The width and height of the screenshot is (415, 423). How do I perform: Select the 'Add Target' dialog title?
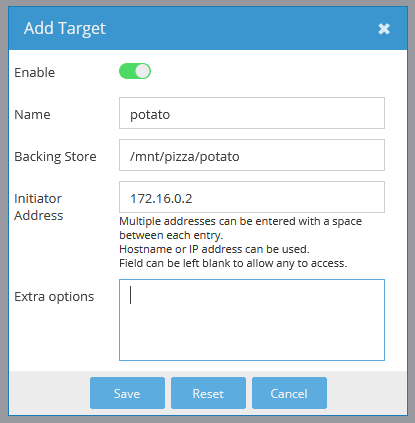65,28
